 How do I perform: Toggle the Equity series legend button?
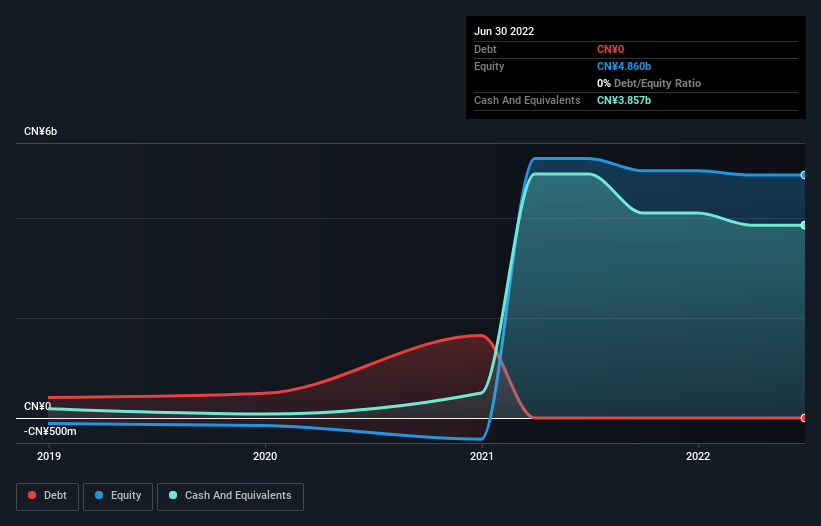tap(118, 496)
